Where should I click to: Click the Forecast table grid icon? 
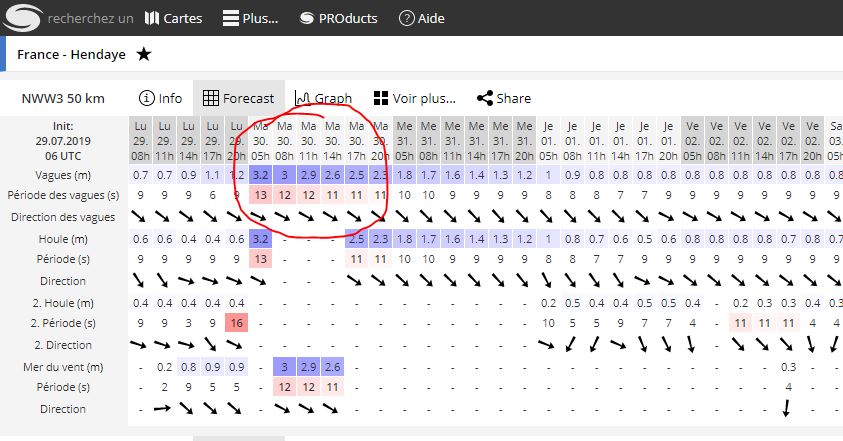[211, 98]
